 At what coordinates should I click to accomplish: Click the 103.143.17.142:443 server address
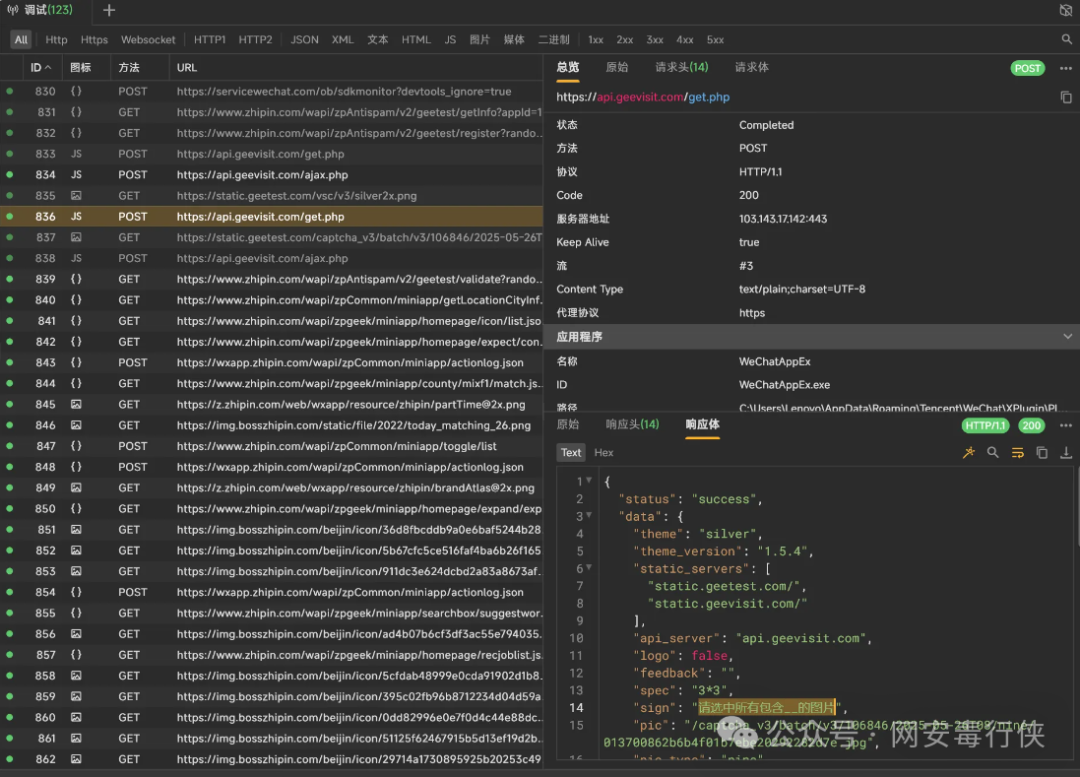(x=783, y=219)
